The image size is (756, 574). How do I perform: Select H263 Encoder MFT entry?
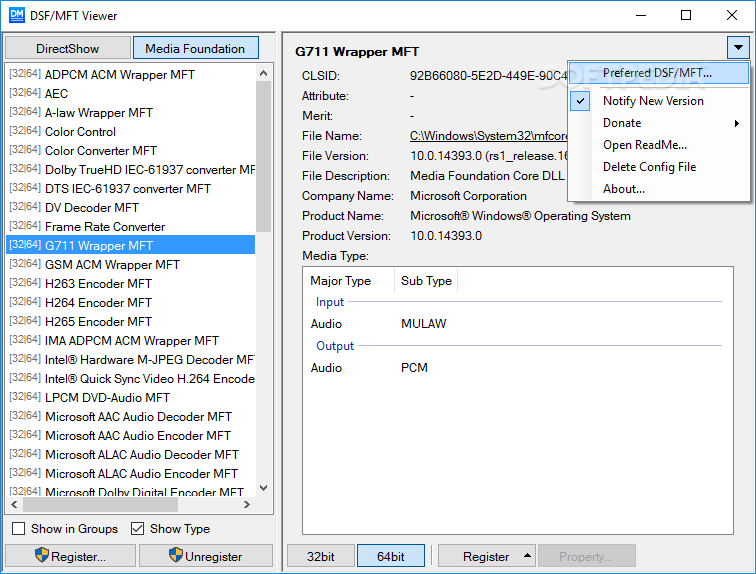coord(131,283)
